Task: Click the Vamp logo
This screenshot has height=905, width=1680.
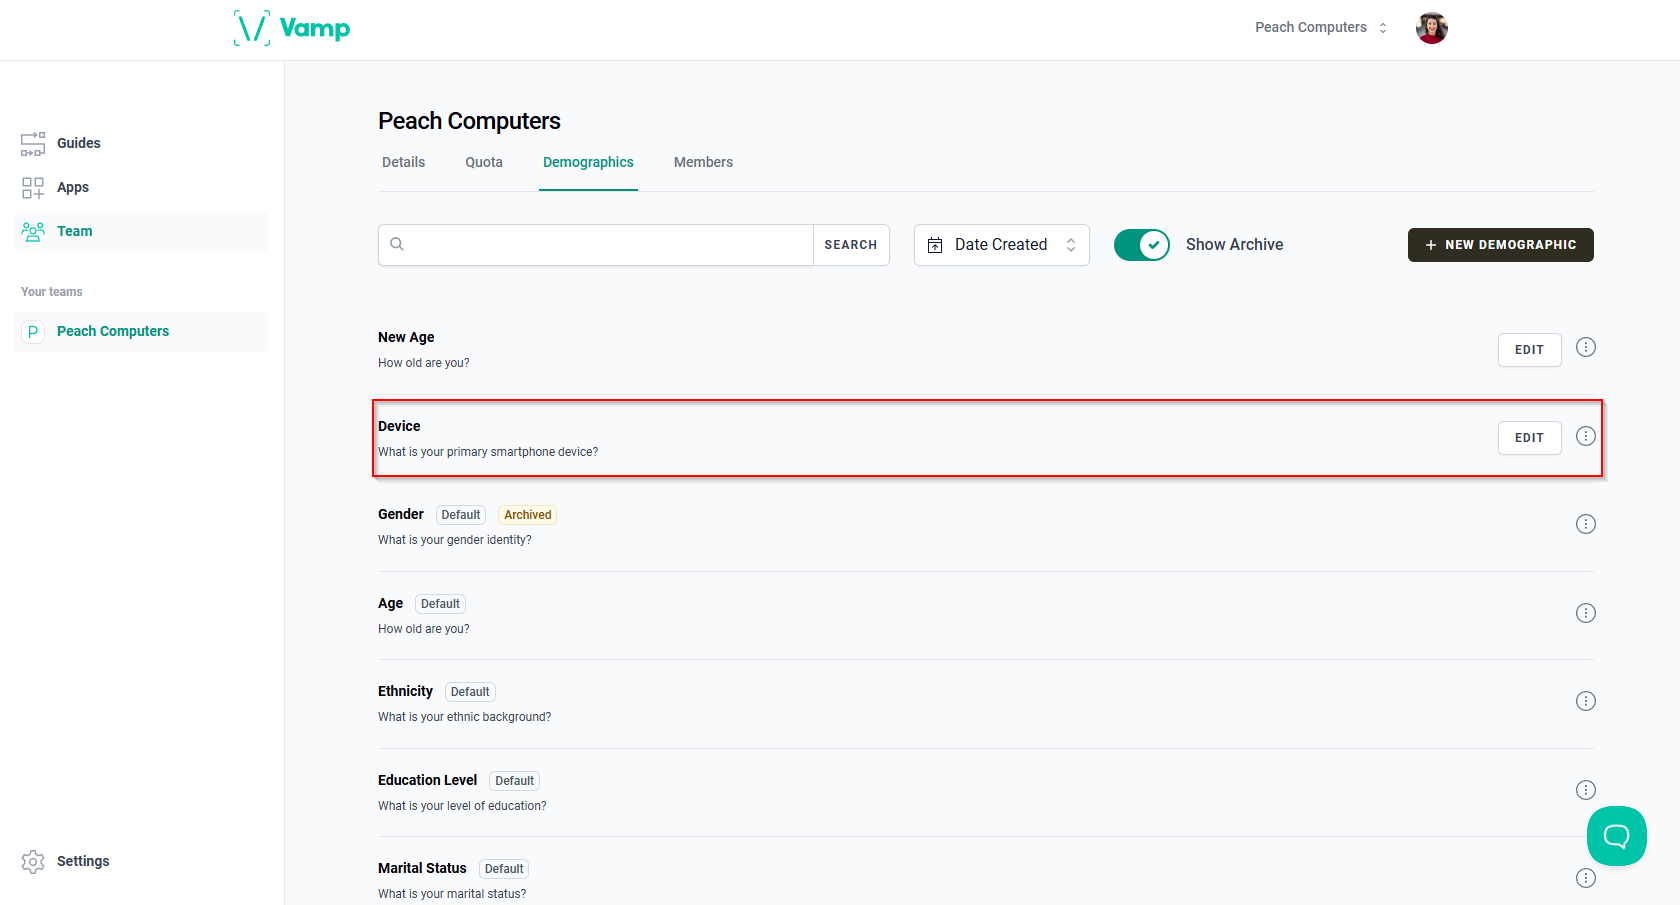Action: point(292,28)
